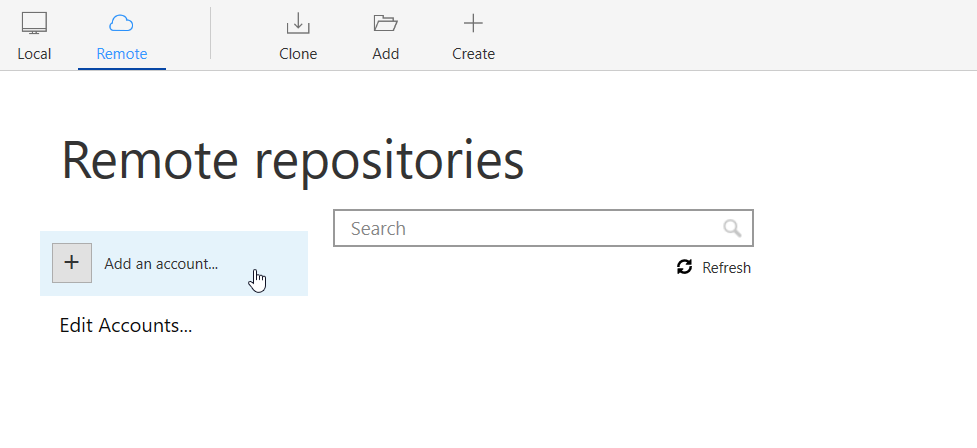Switch to the Local tab
977x448 pixels.
(x=34, y=36)
